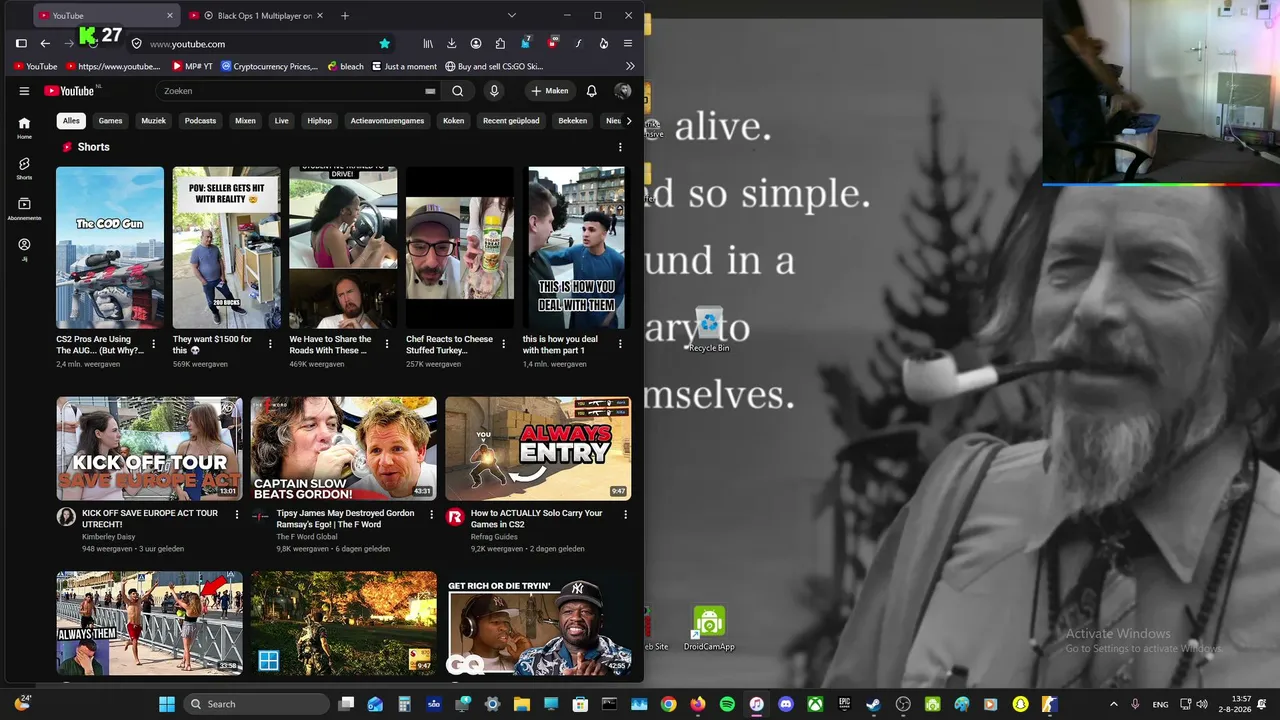
Task: Start voice search with the microphone
Action: coord(494,91)
